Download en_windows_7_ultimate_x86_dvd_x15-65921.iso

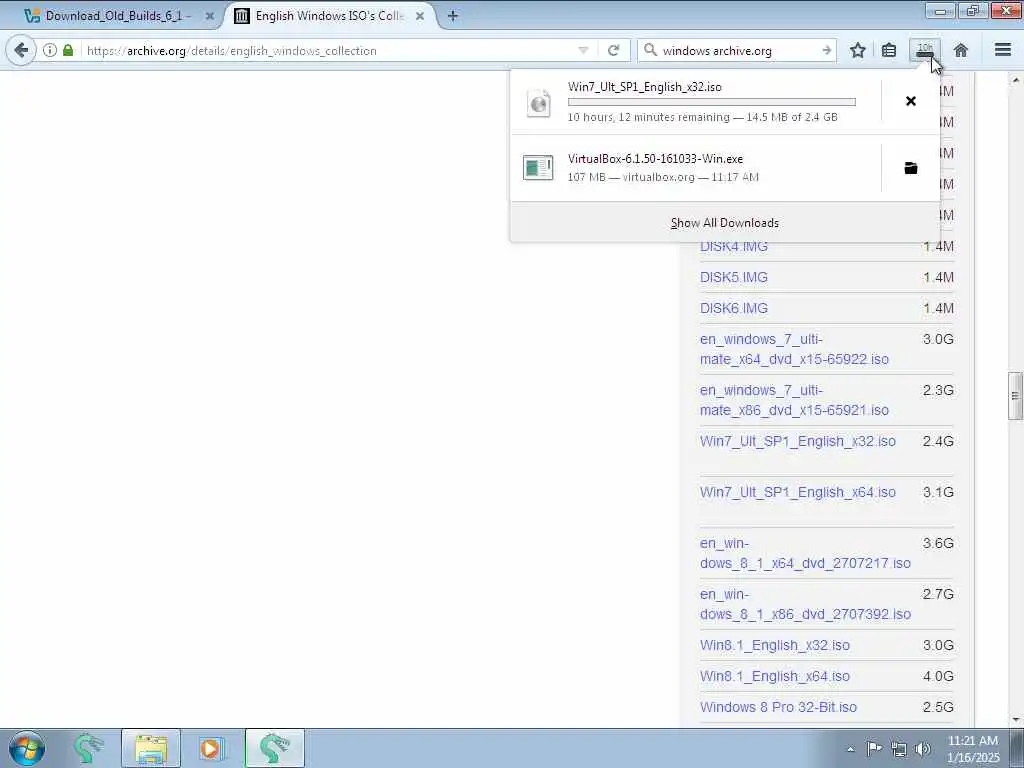[794, 400]
